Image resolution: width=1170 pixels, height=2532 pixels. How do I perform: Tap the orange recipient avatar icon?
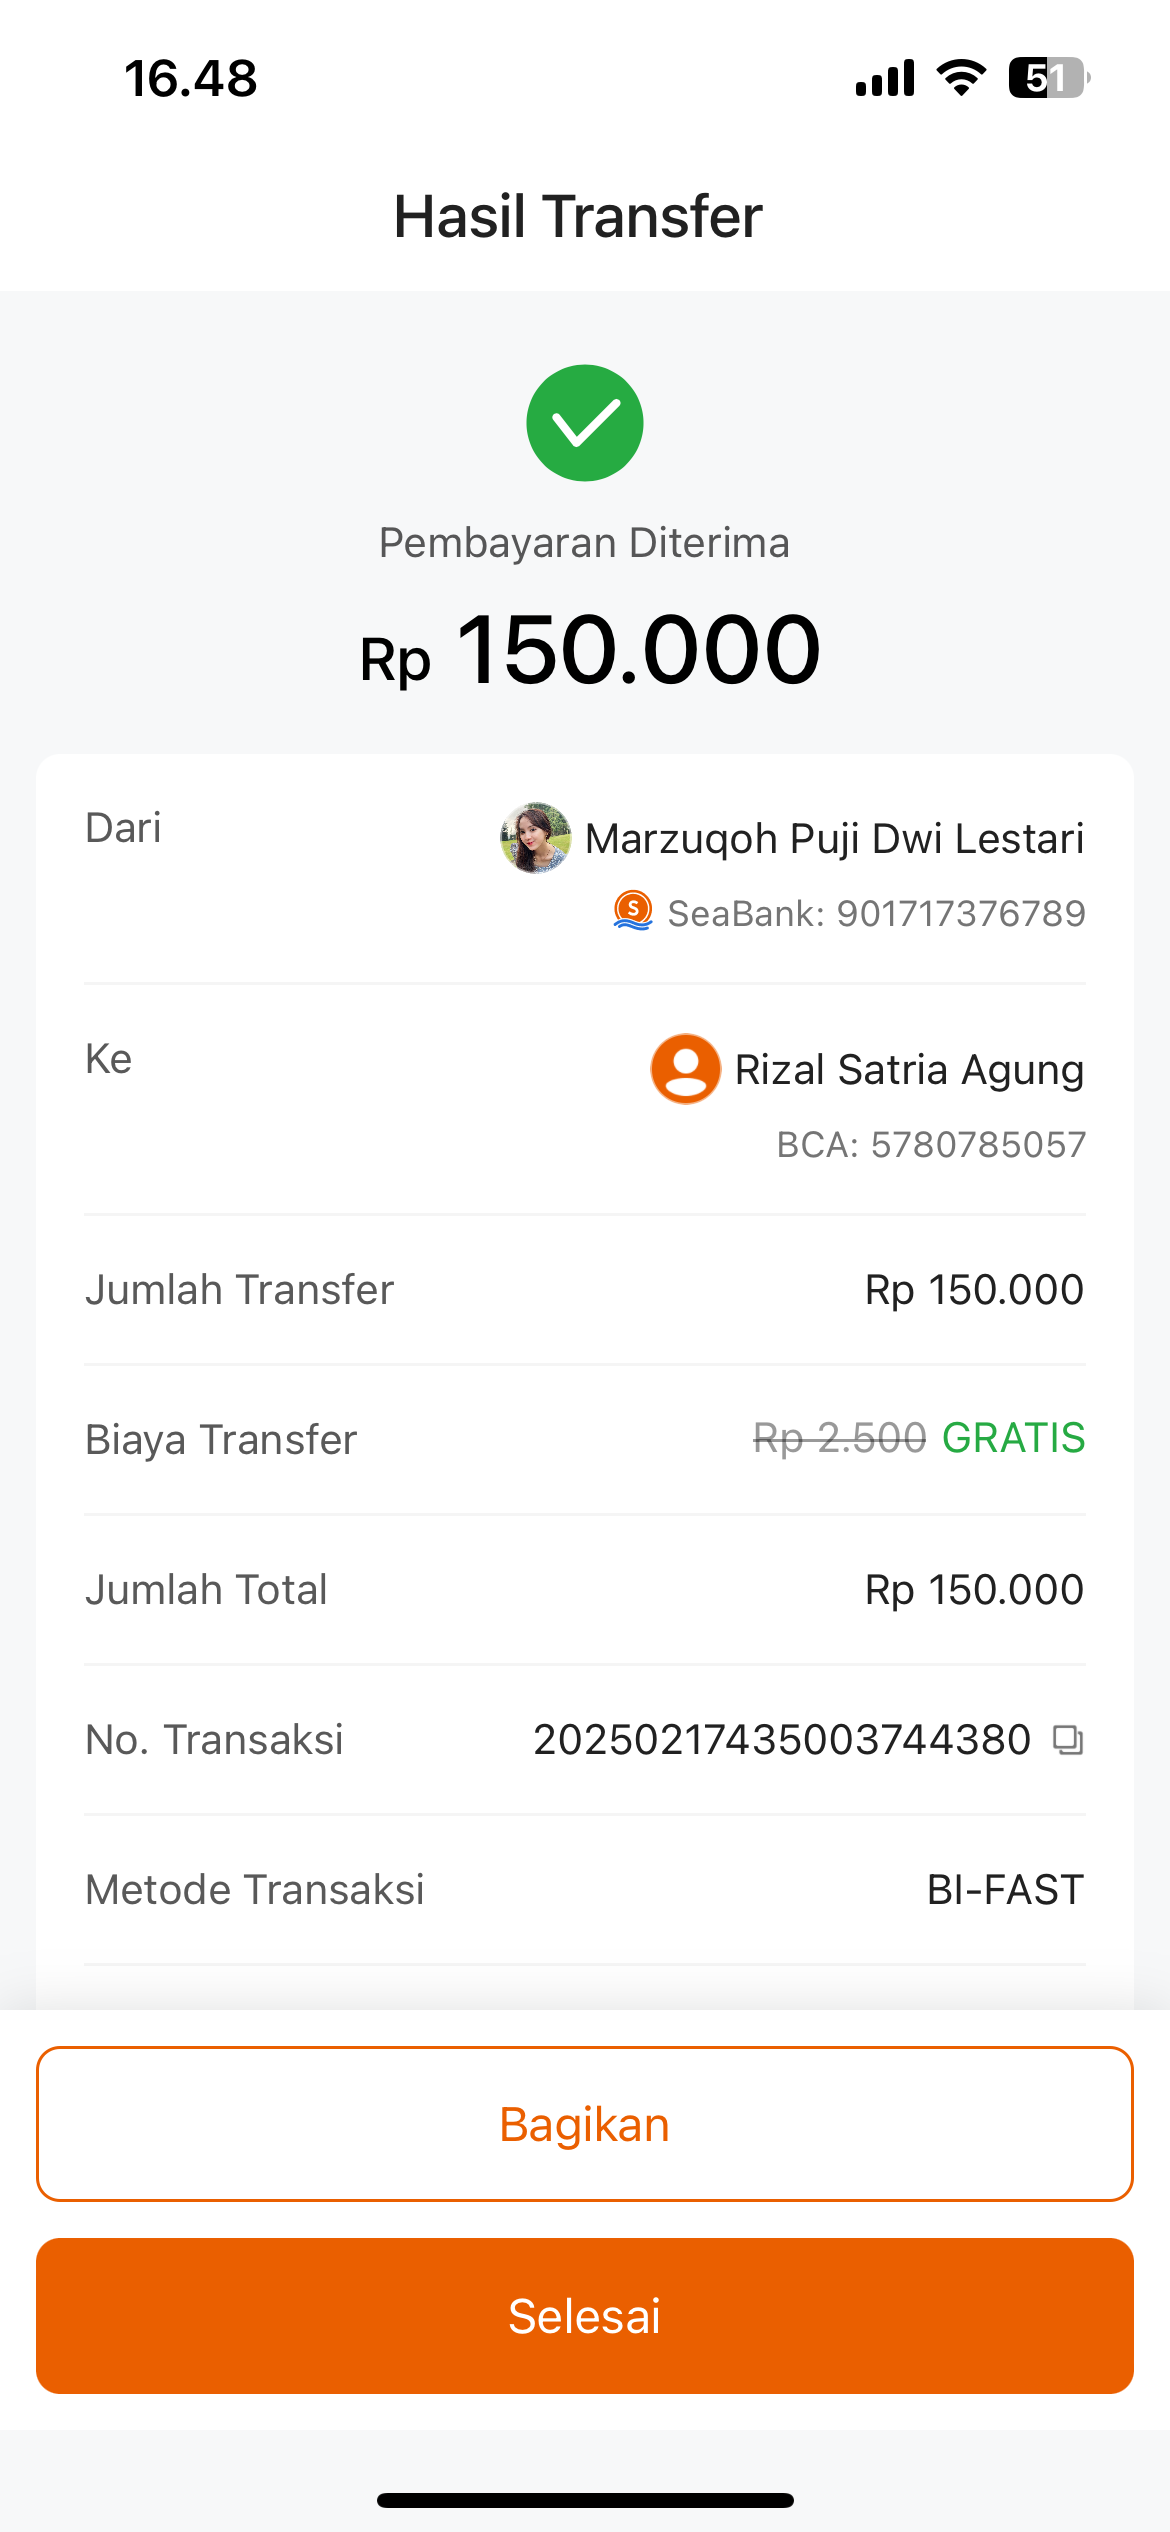coord(685,1069)
